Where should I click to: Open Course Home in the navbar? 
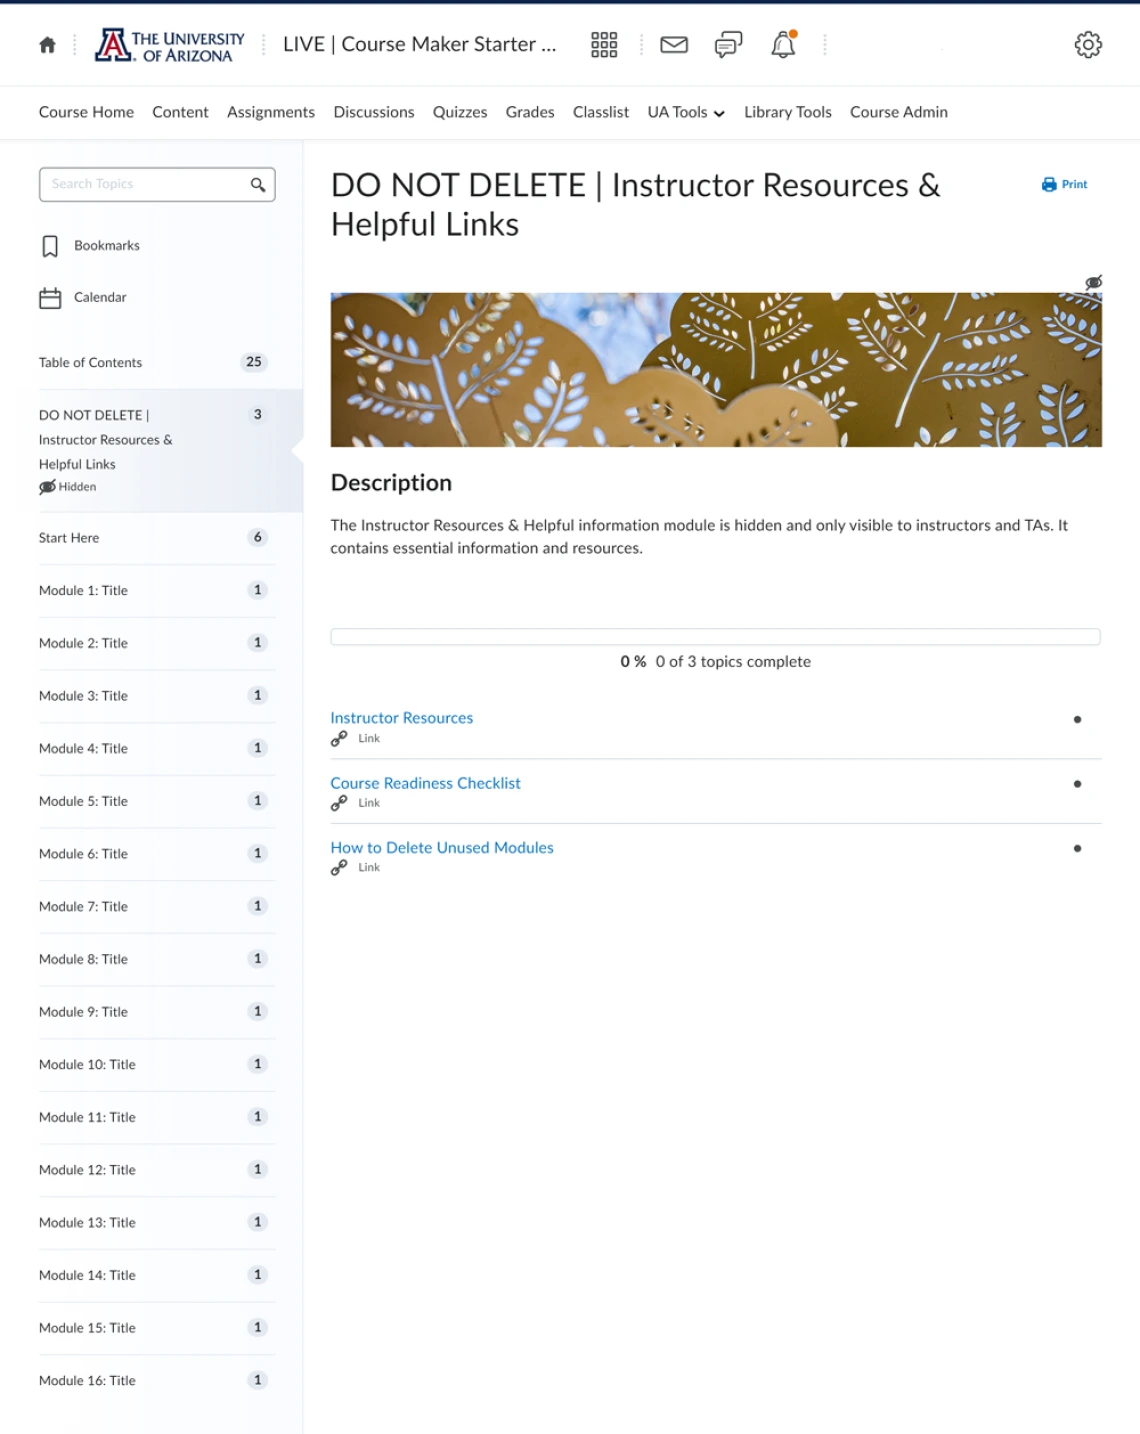tap(86, 112)
